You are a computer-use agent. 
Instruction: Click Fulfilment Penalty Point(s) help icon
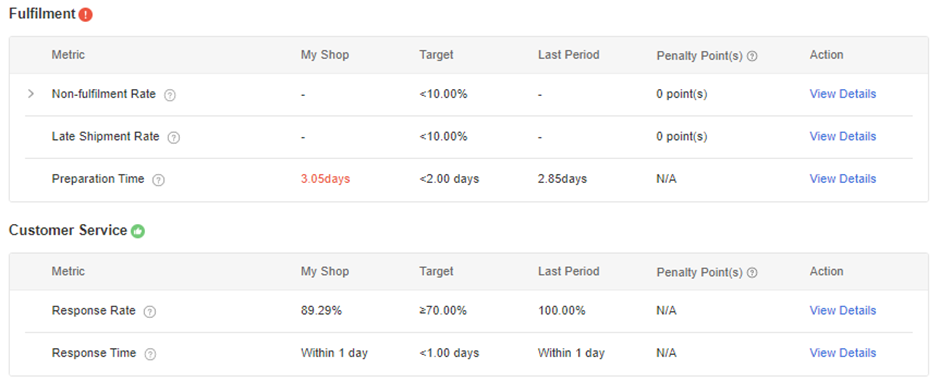tap(752, 56)
